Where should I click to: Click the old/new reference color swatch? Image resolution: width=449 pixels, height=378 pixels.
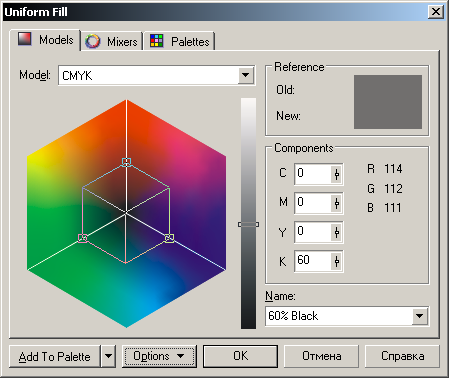click(x=388, y=102)
